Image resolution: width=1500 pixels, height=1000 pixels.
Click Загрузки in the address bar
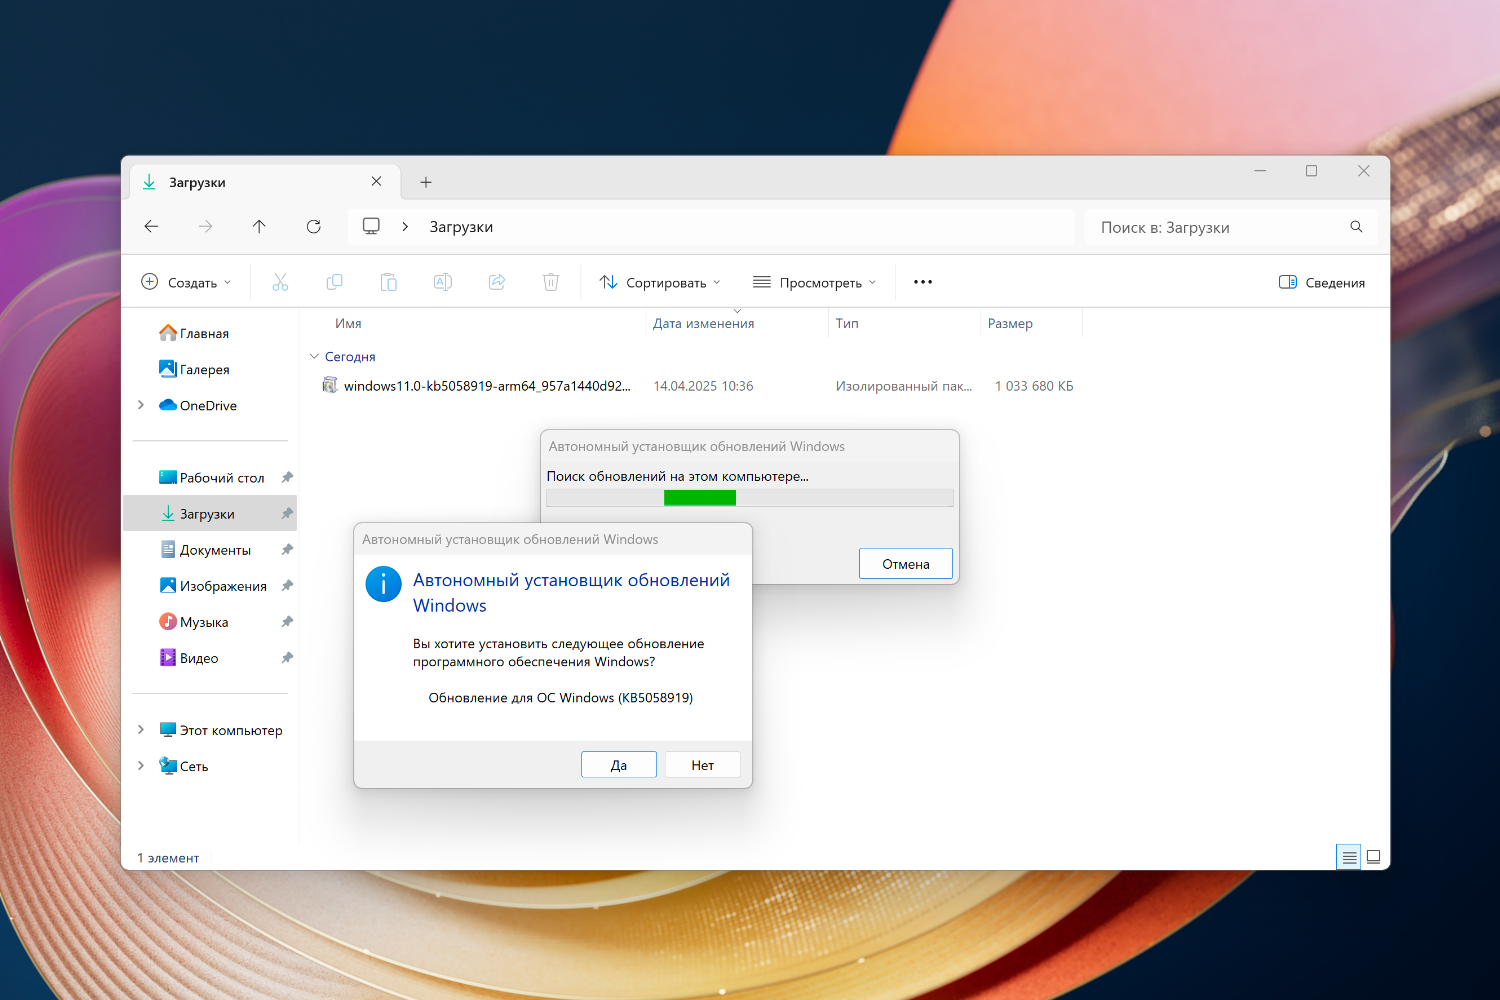point(461,227)
